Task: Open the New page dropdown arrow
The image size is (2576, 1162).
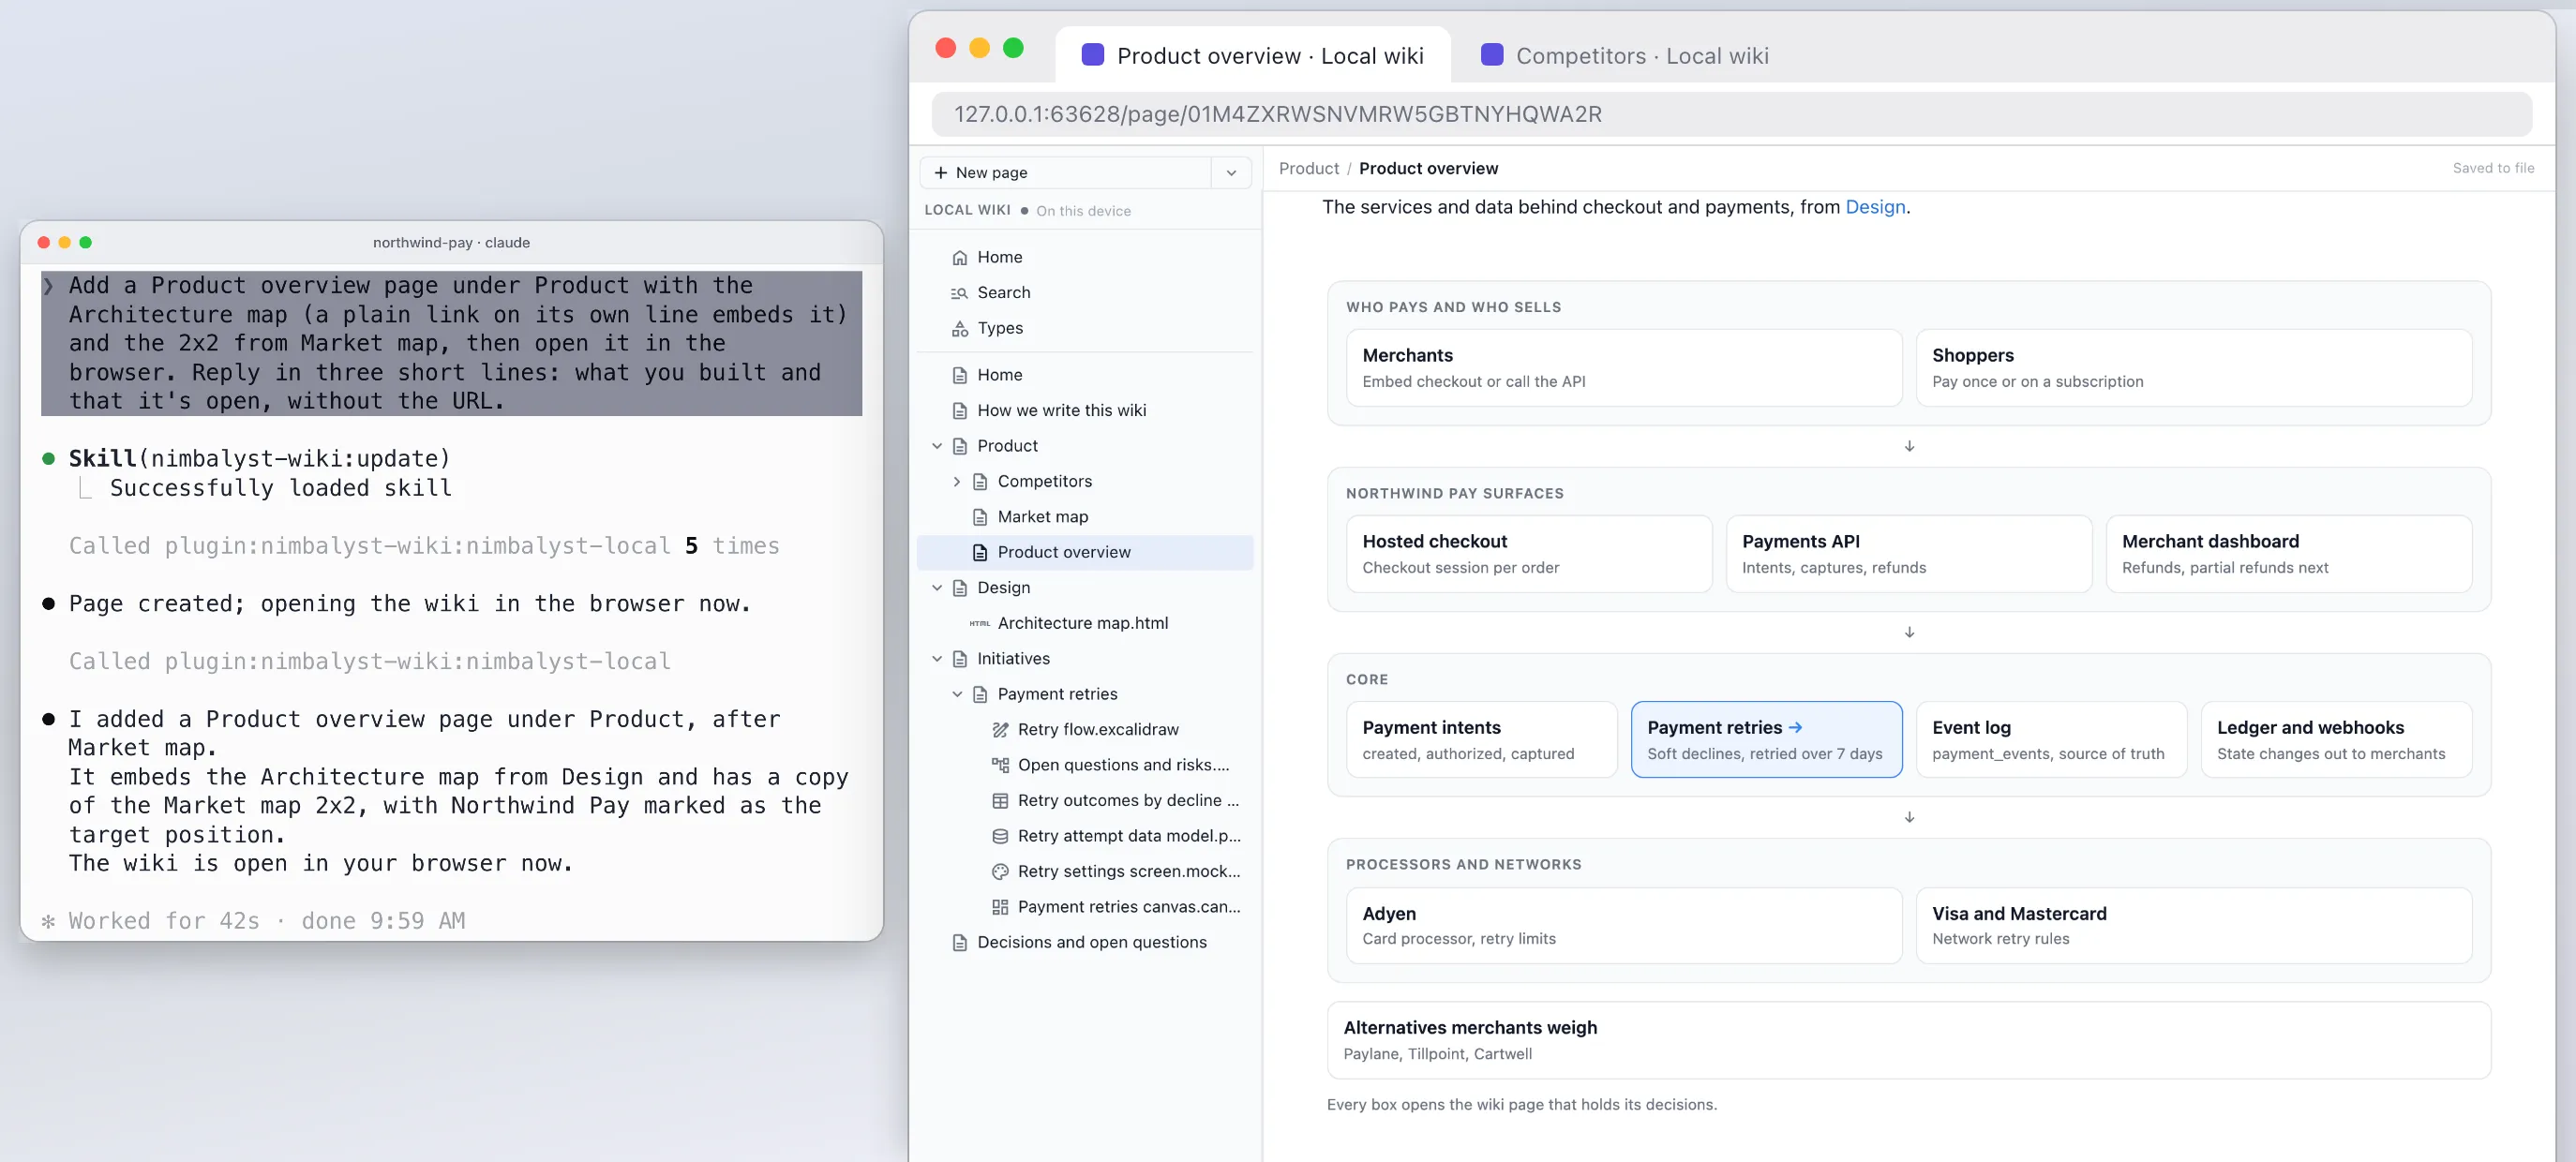Action: 1231,172
